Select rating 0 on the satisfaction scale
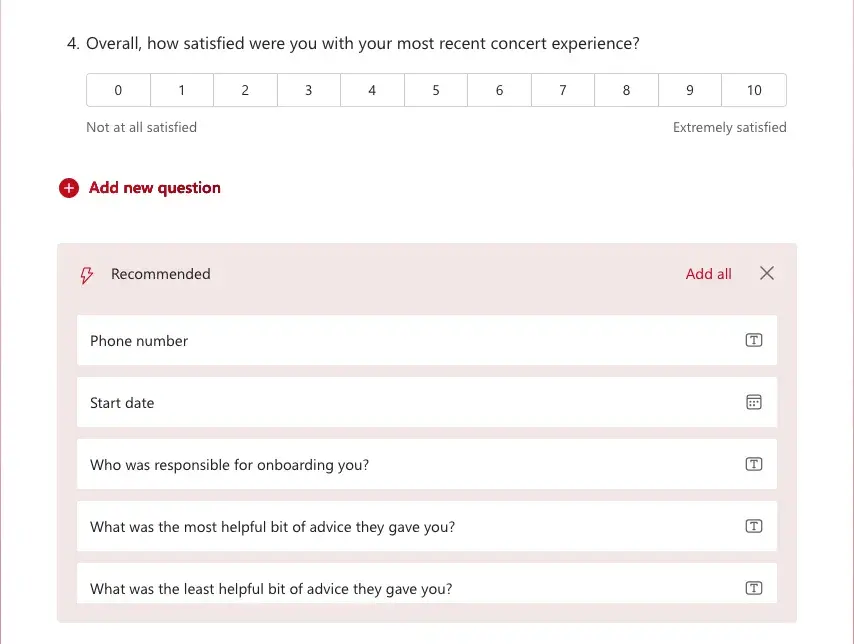The width and height of the screenshot is (854, 644). [117, 89]
